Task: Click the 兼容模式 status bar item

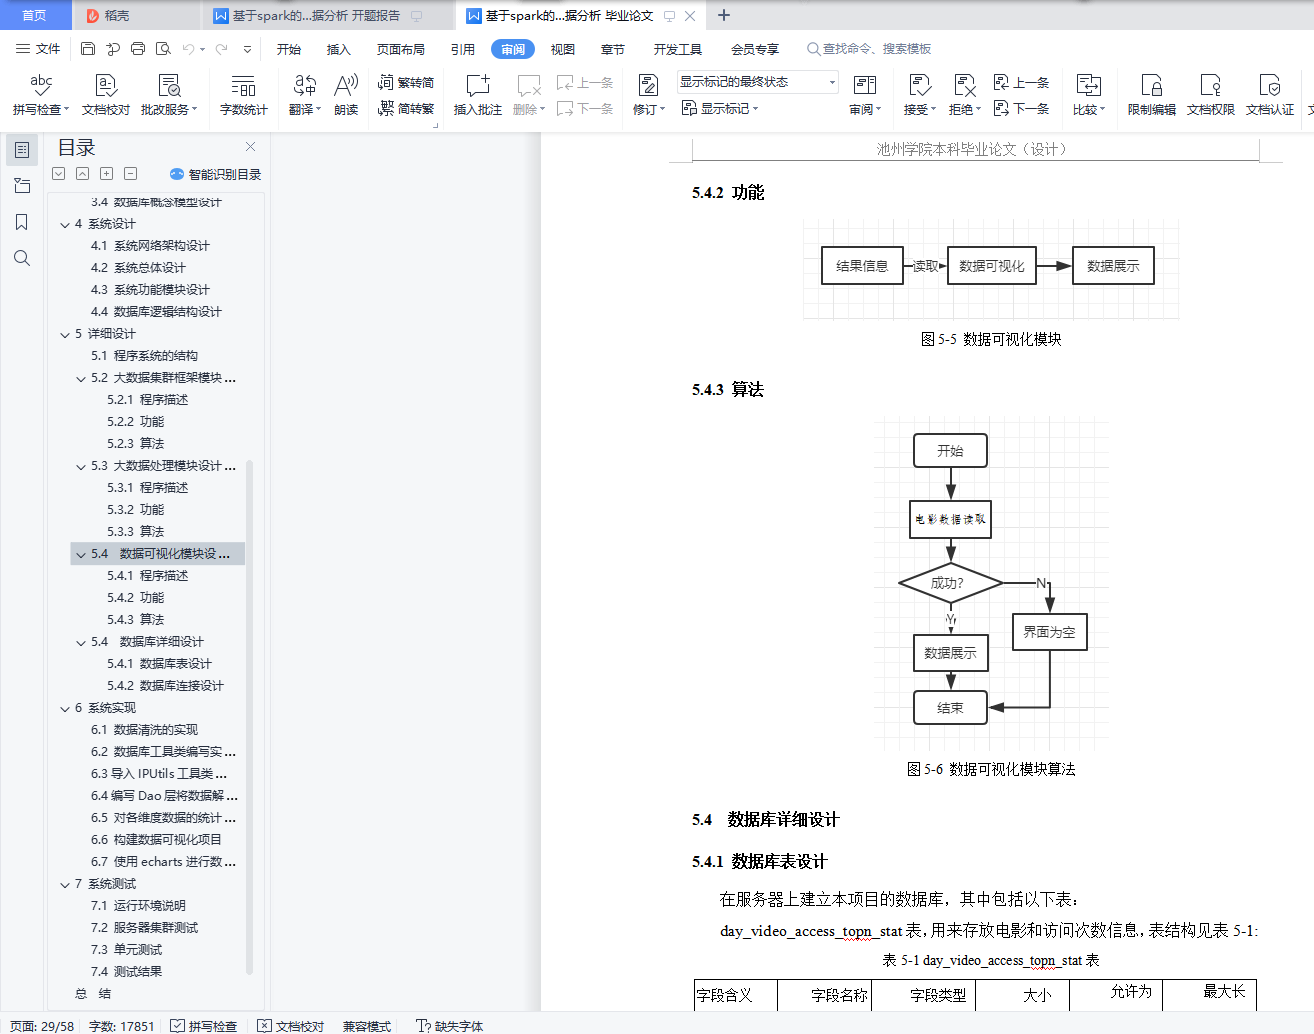Action: point(367,1026)
